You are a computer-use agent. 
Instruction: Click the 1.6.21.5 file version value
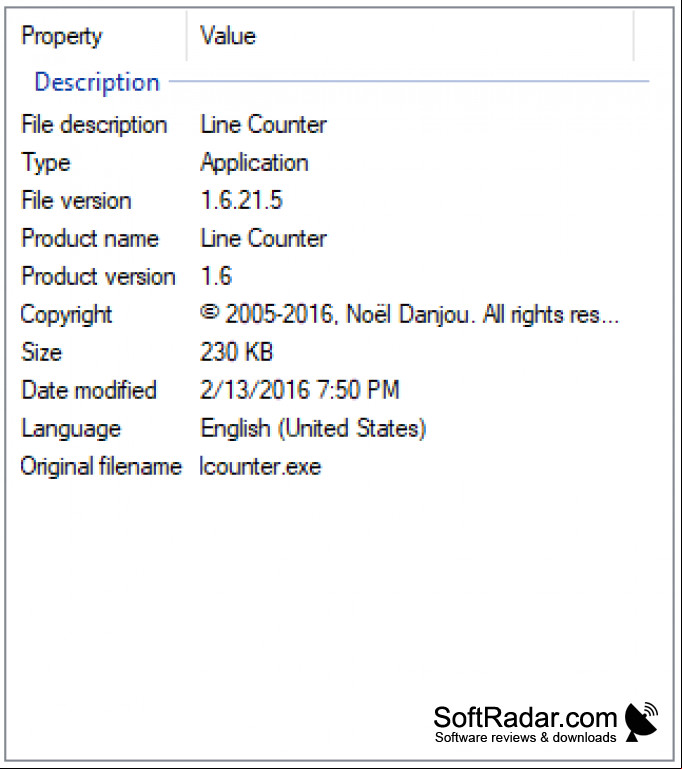point(241,200)
